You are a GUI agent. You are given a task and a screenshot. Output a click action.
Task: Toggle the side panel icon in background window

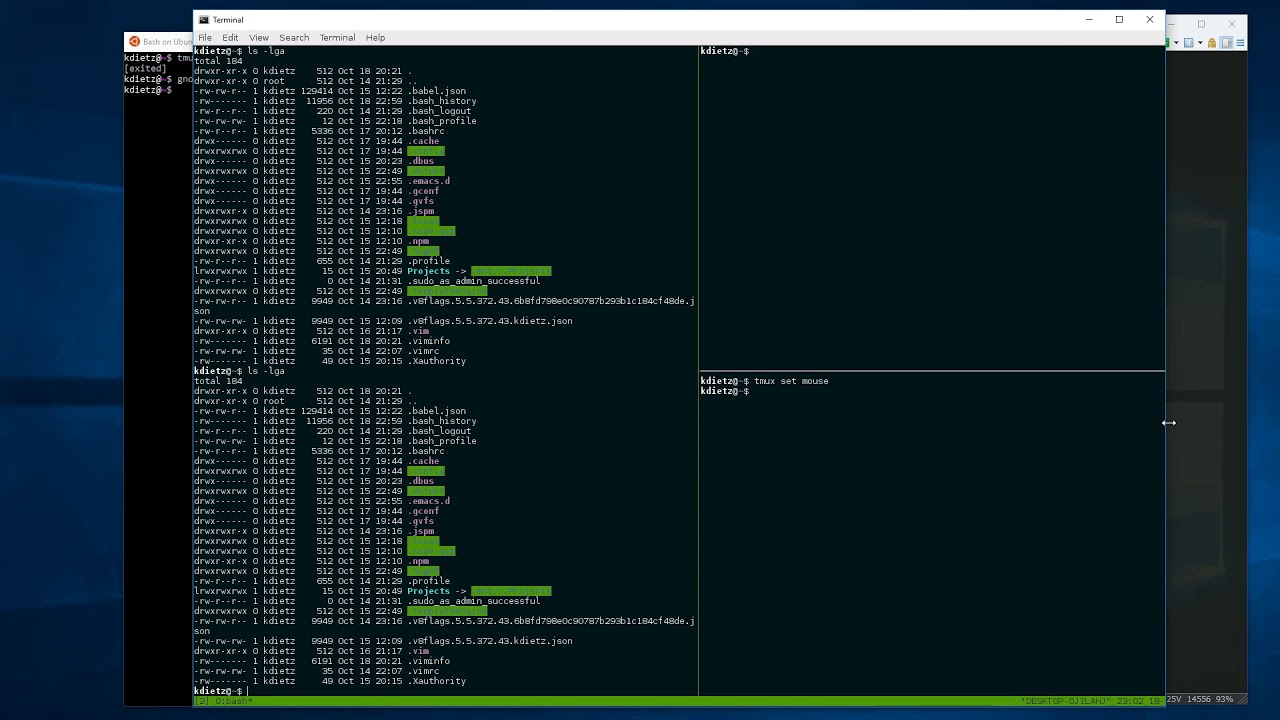point(1226,43)
